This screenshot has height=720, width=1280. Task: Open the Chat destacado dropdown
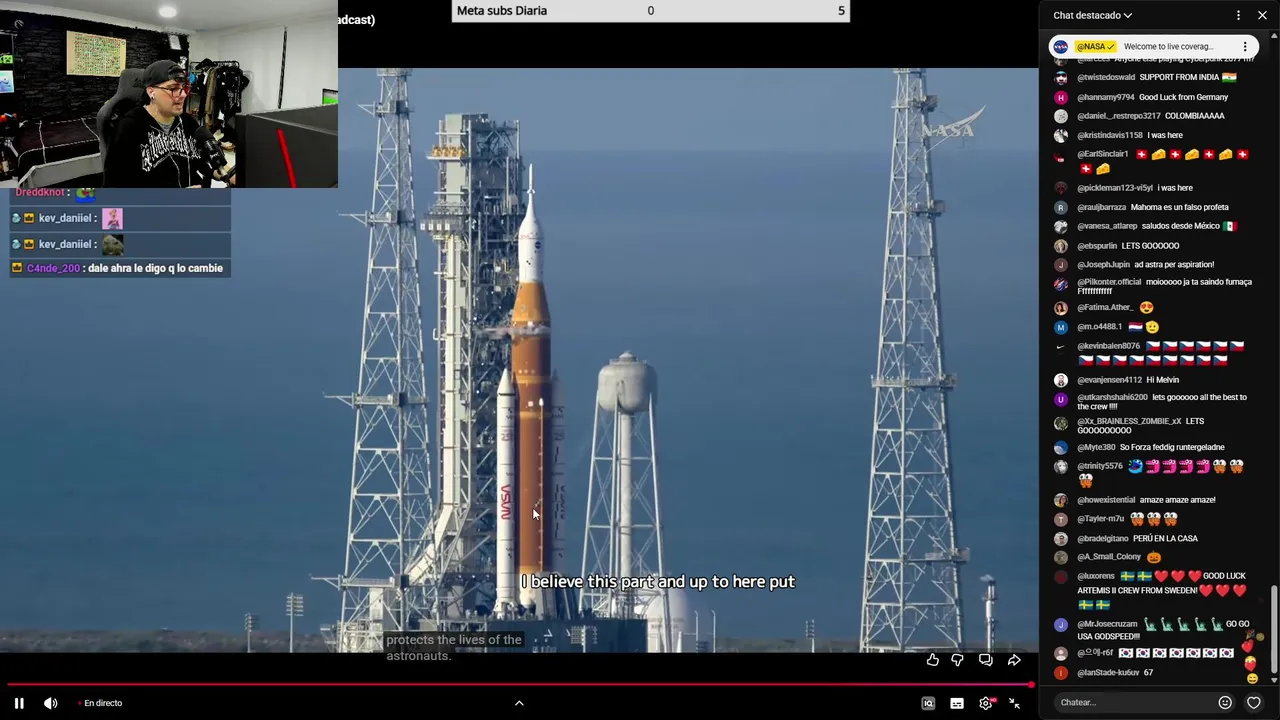point(1093,15)
